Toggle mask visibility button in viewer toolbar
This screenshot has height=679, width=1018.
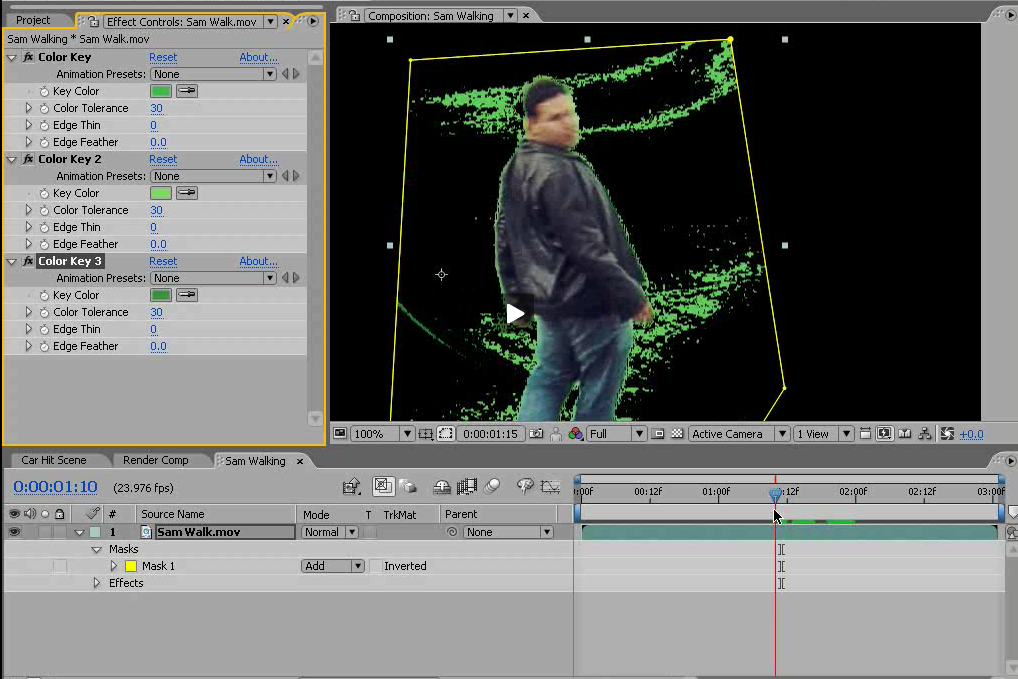point(446,434)
